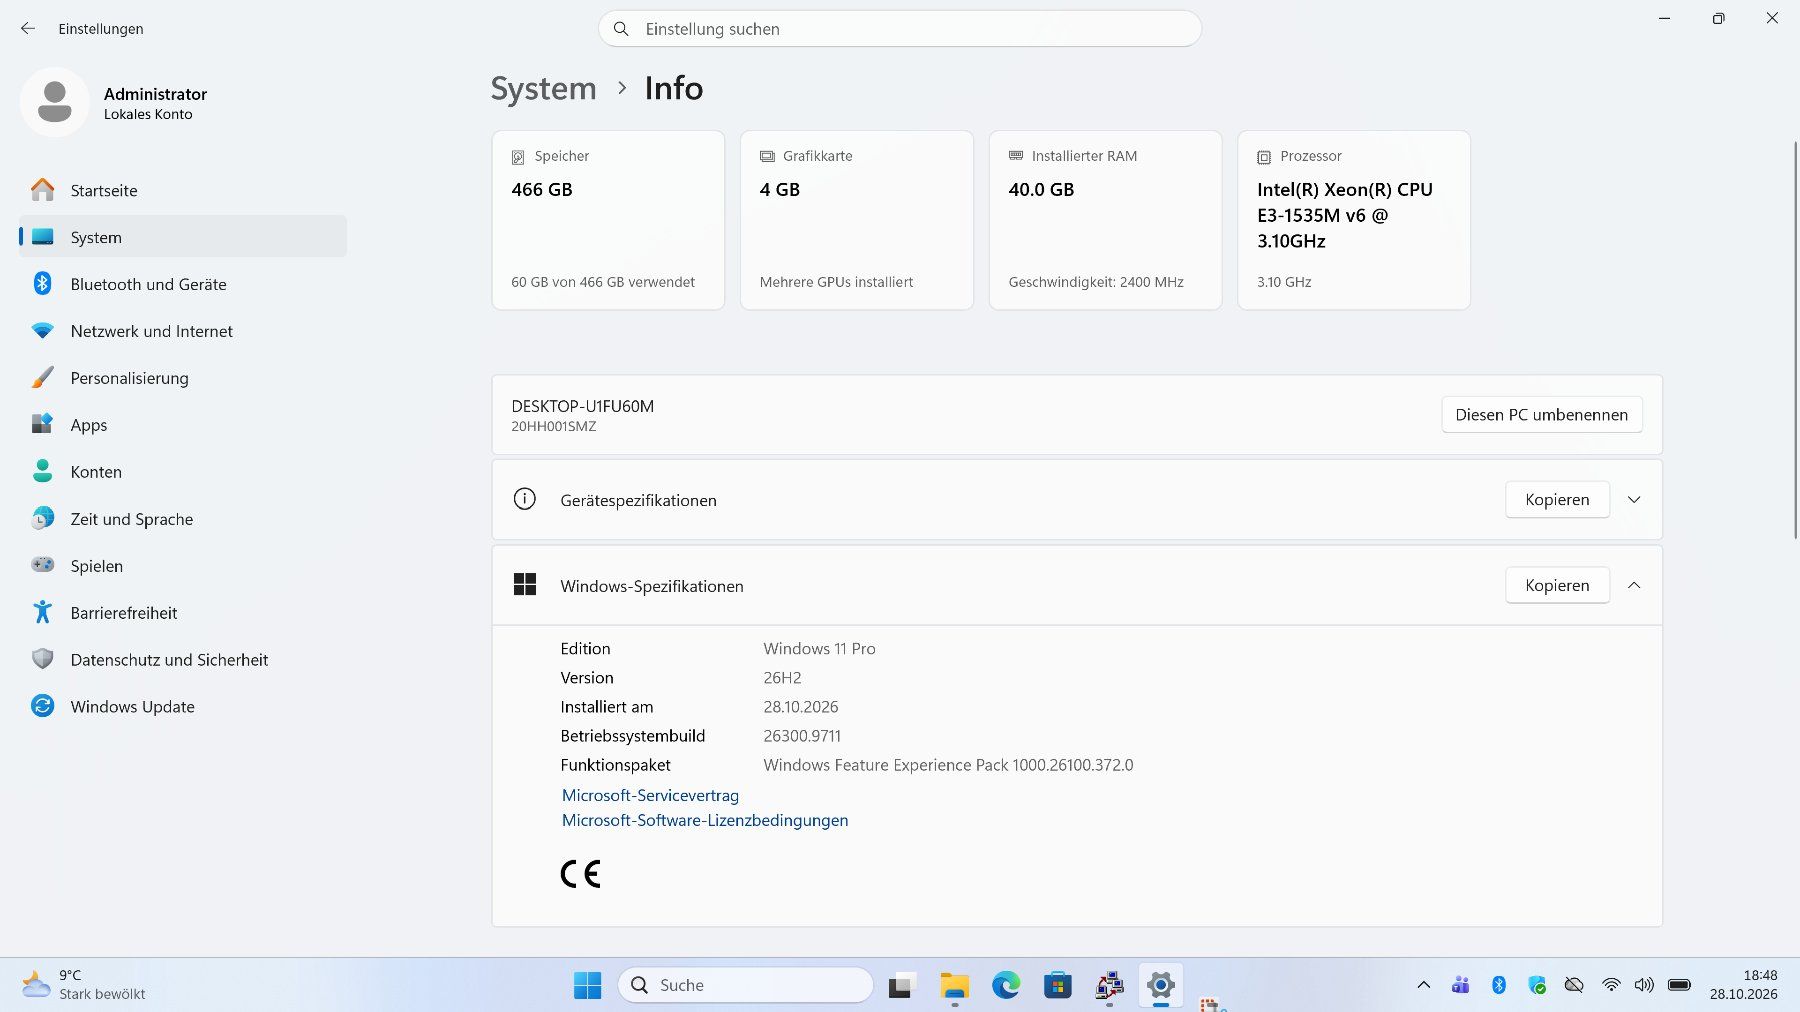1800x1012 pixels.
Task: Open Bluetooth und Geräte settings
Action: [183, 284]
